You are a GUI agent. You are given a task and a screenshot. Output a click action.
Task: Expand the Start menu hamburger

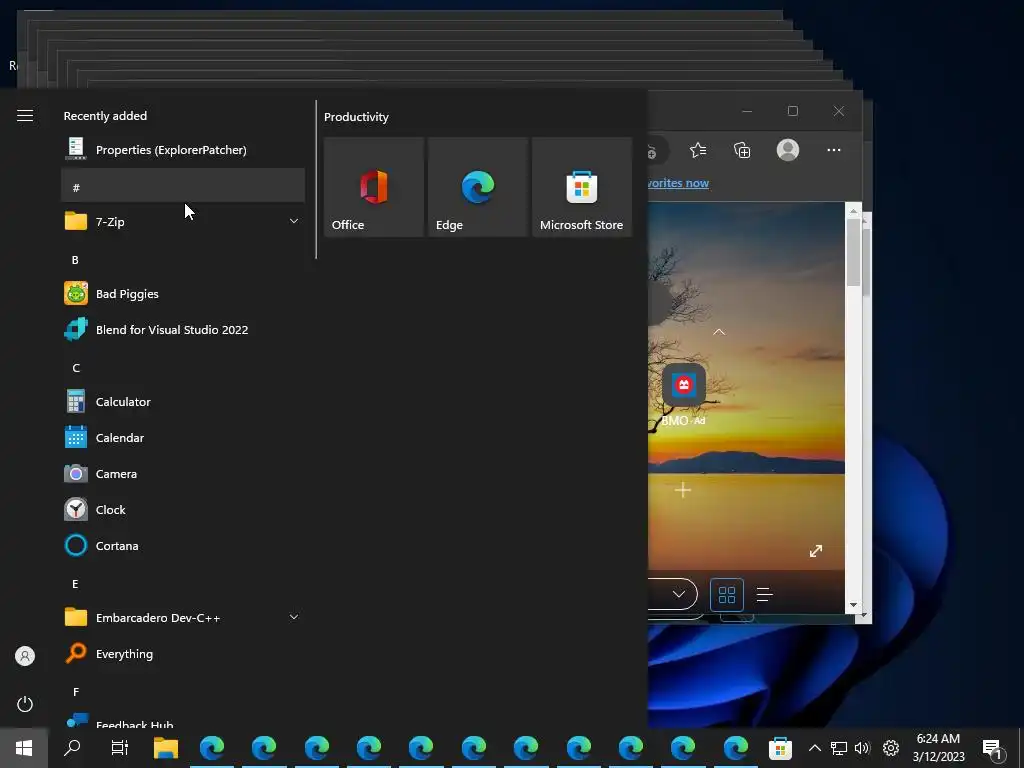click(x=25, y=116)
